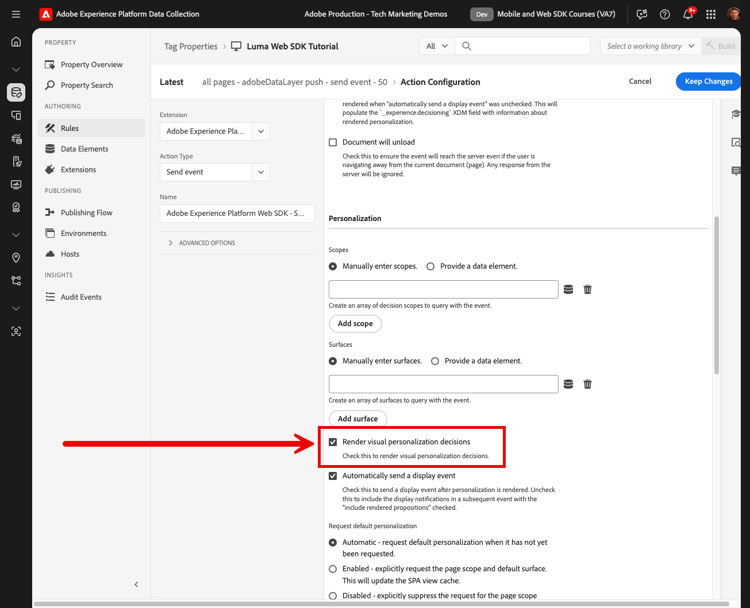750x608 pixels.
Task: Click into the Scopes text field
Action: pos(443,289)
